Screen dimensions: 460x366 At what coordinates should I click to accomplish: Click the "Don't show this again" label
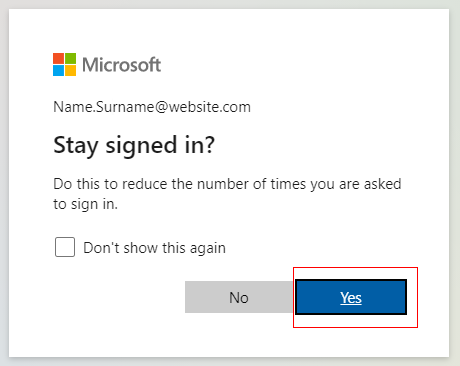pos(154,248)
